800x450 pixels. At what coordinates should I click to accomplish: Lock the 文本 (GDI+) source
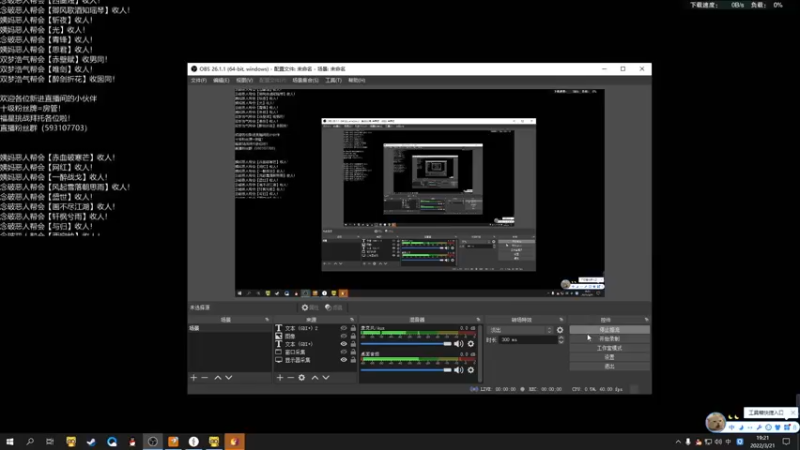353,344
